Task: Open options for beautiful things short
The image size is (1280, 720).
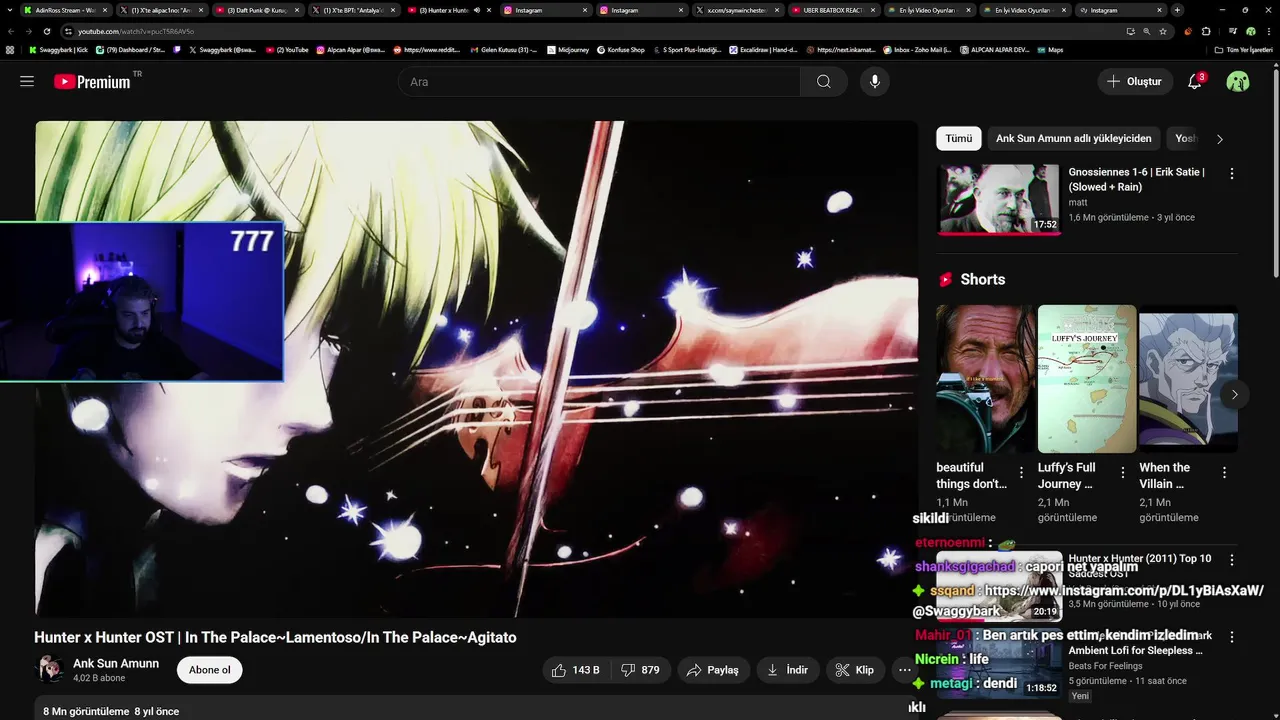Action: click(x=1021, y=472)
